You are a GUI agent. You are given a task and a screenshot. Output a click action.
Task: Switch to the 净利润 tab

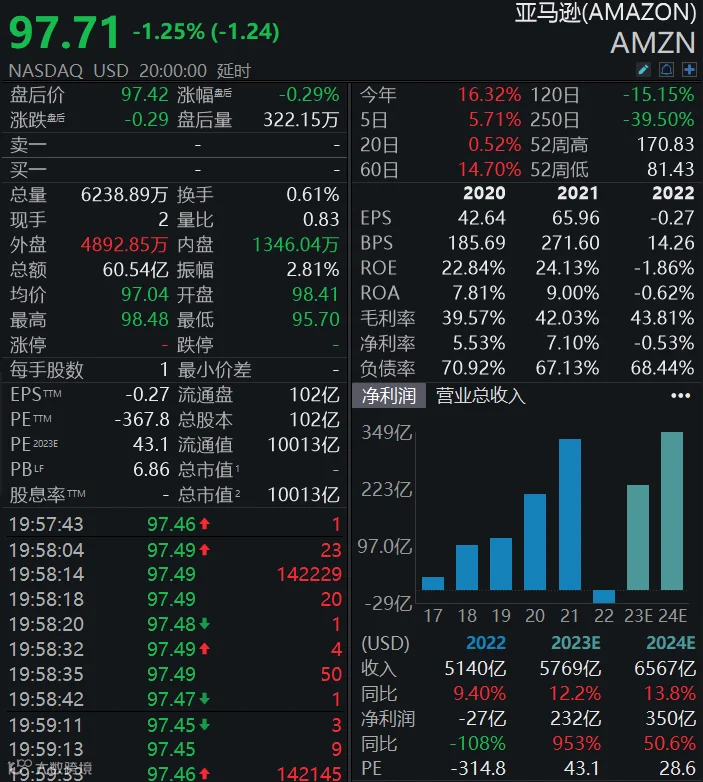click(x=389, y=395)
